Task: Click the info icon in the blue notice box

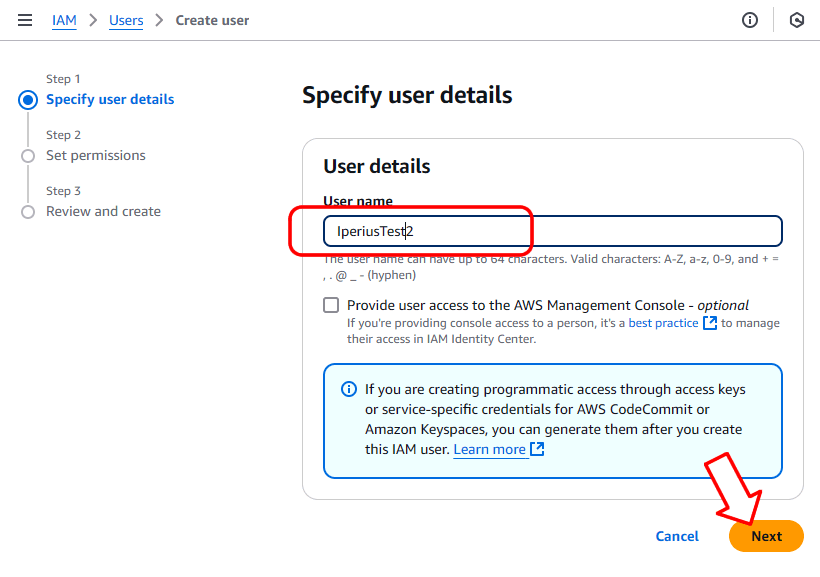Action: click(349, 389)
